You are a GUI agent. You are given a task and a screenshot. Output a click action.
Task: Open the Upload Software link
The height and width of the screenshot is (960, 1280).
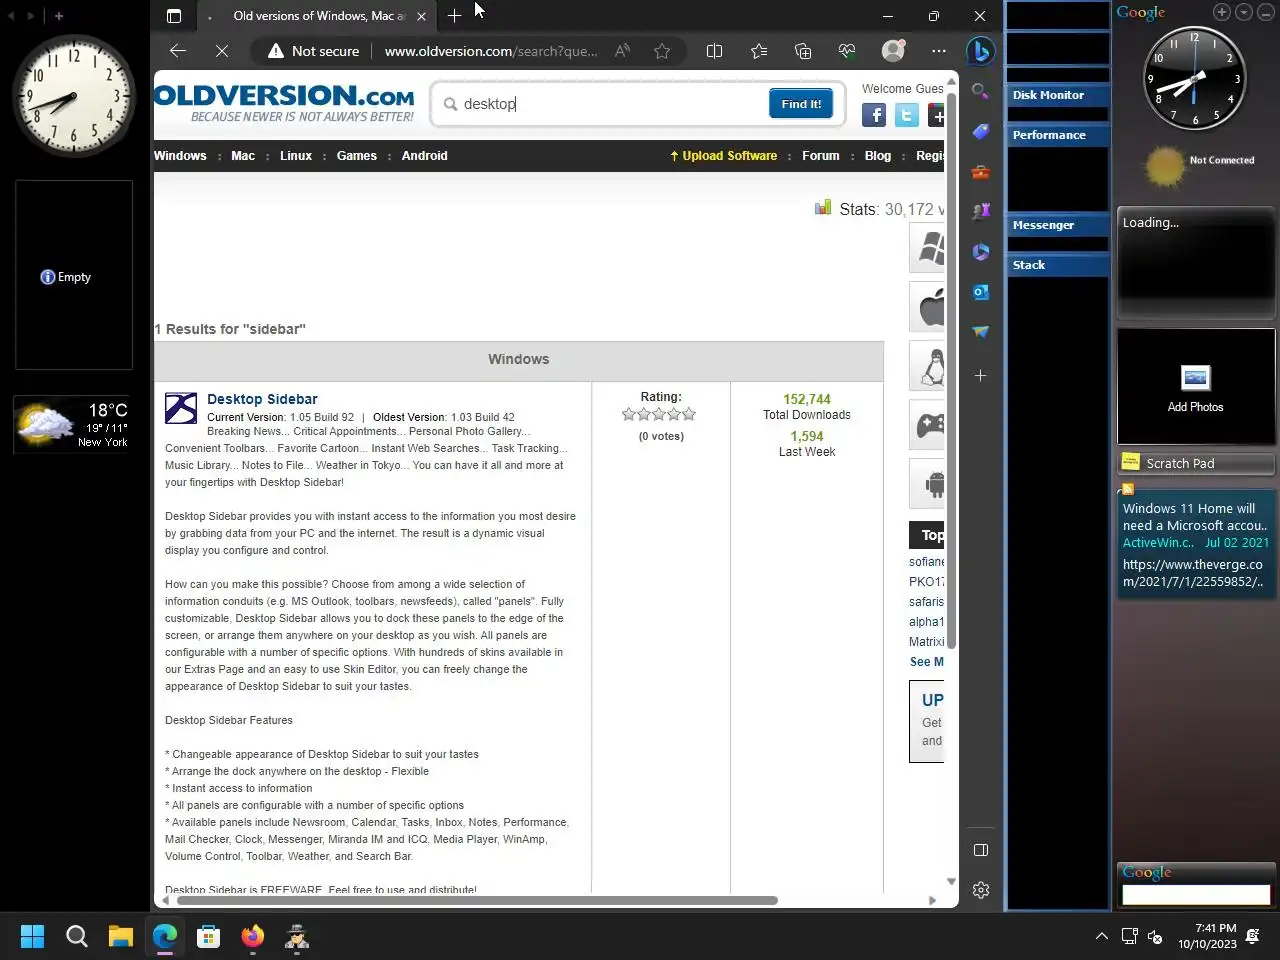click(723, 156)
